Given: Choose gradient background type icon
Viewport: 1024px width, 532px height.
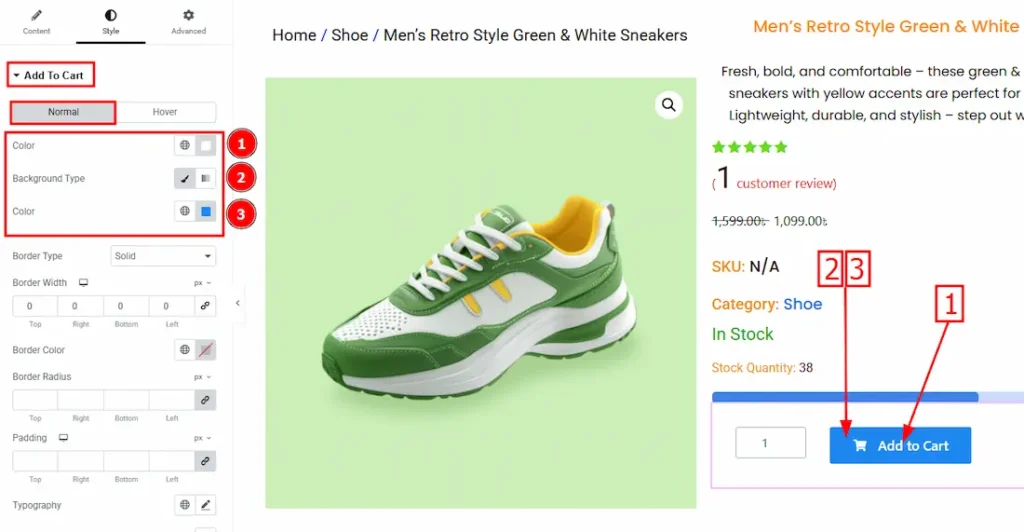Looking at the screenshot, I should [x=205, y=179].
